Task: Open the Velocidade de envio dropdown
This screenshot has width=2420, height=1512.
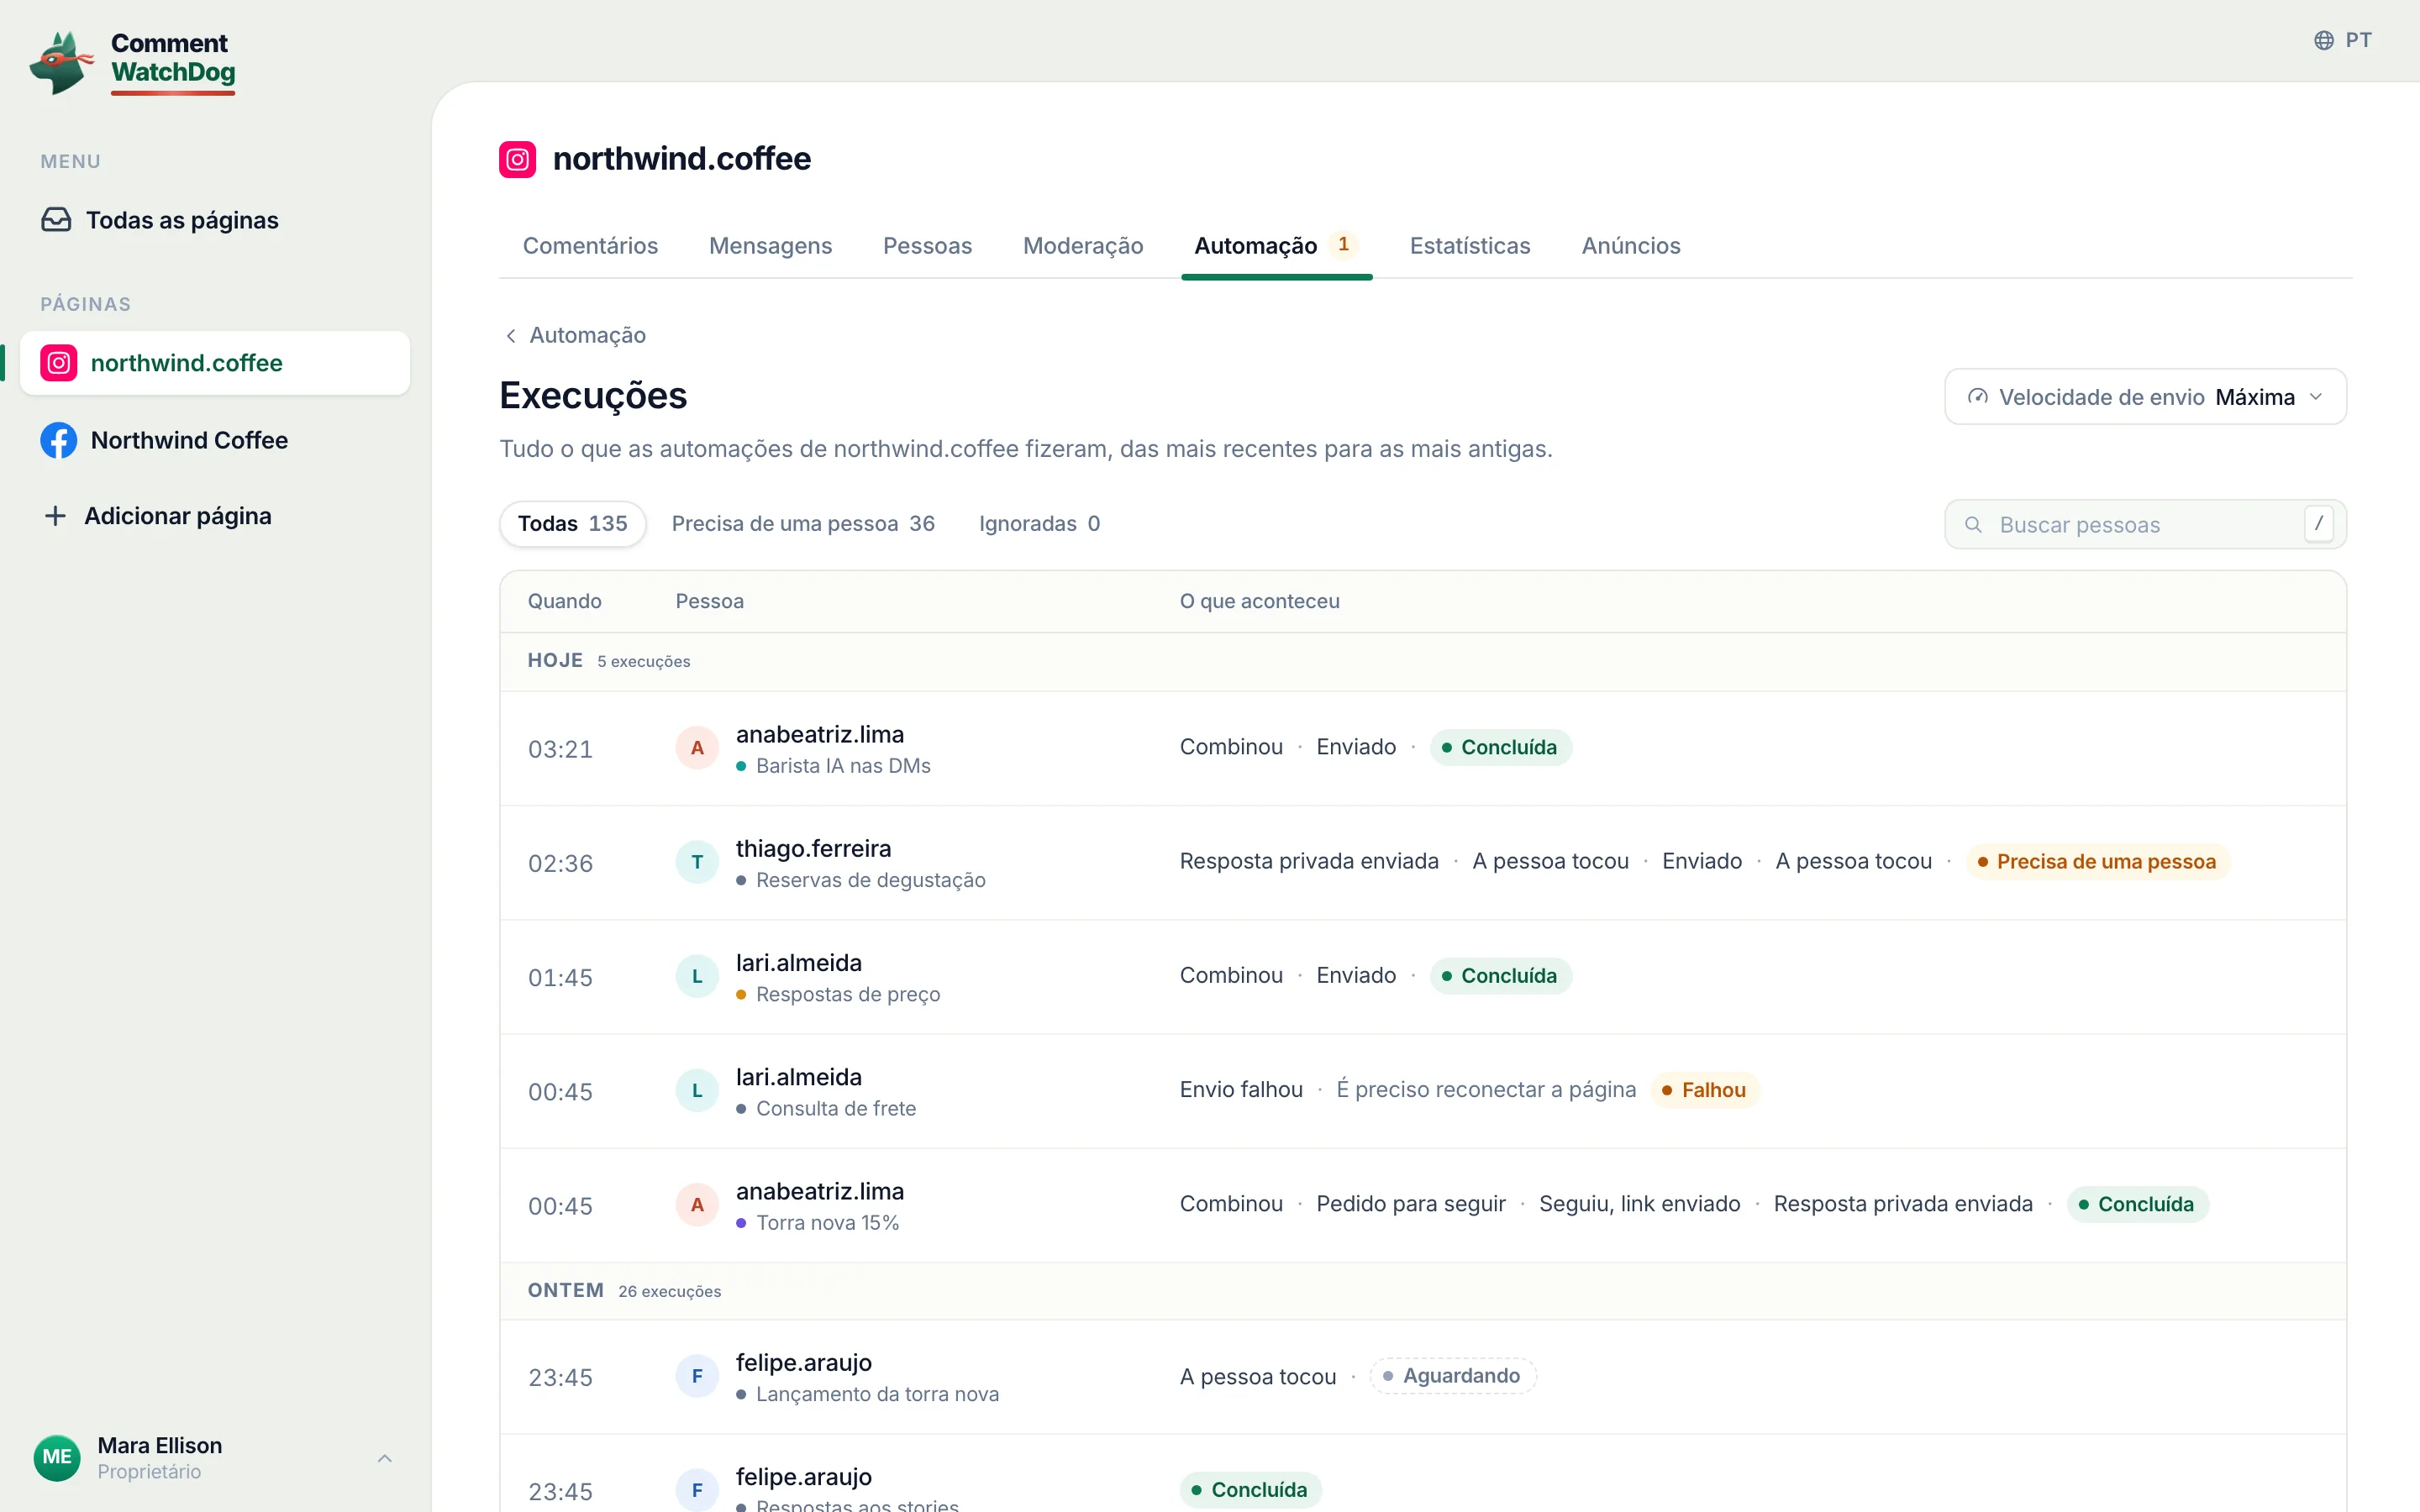Action: click(x=2145, y=397)
